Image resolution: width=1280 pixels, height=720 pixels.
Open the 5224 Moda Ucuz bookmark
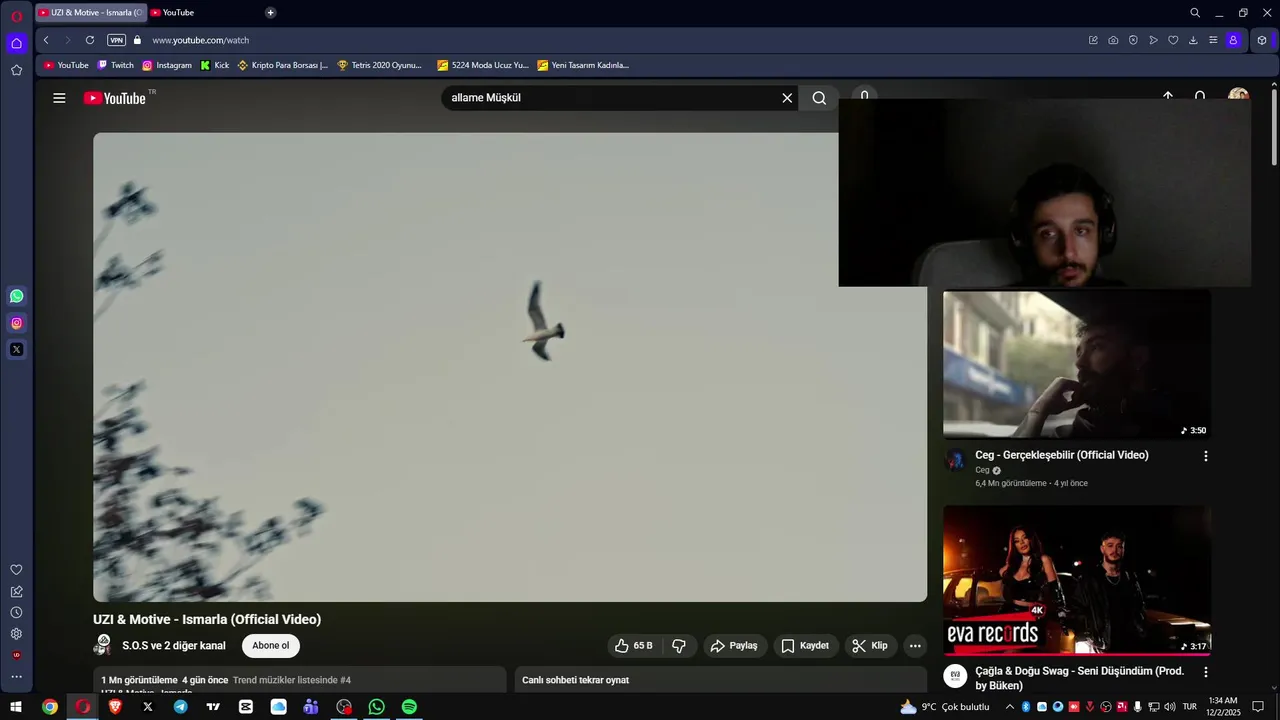tap(483, 65)
